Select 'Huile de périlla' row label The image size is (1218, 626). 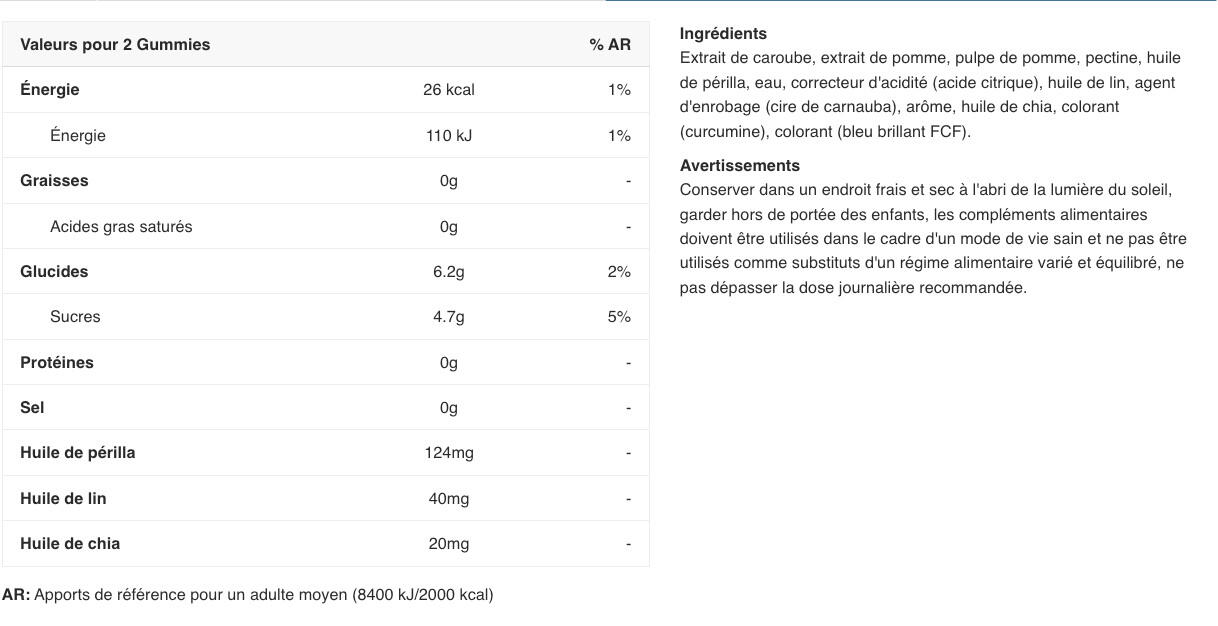coord(78,453)
